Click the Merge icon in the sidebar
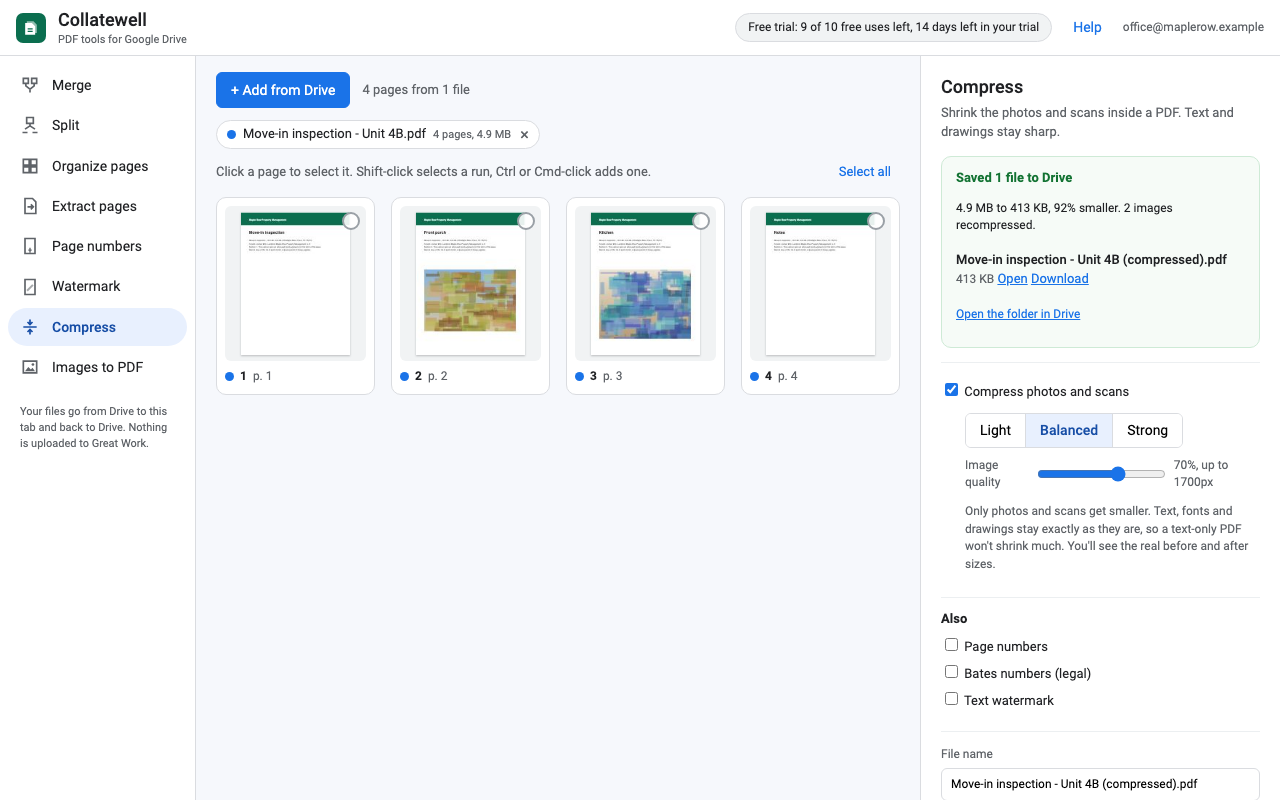 click(30, 85)
